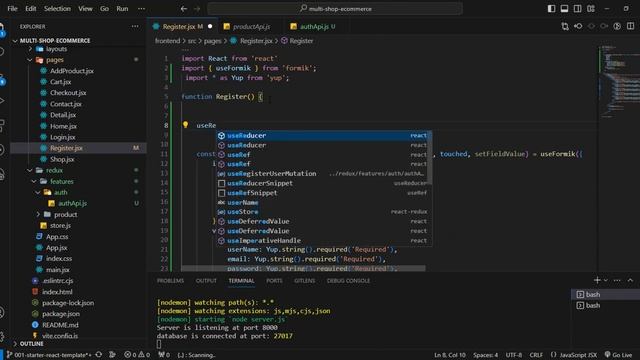The height and width of the screenshot is (360, 640).
Task: Open store.js file
Action: [x=60, y=225]
